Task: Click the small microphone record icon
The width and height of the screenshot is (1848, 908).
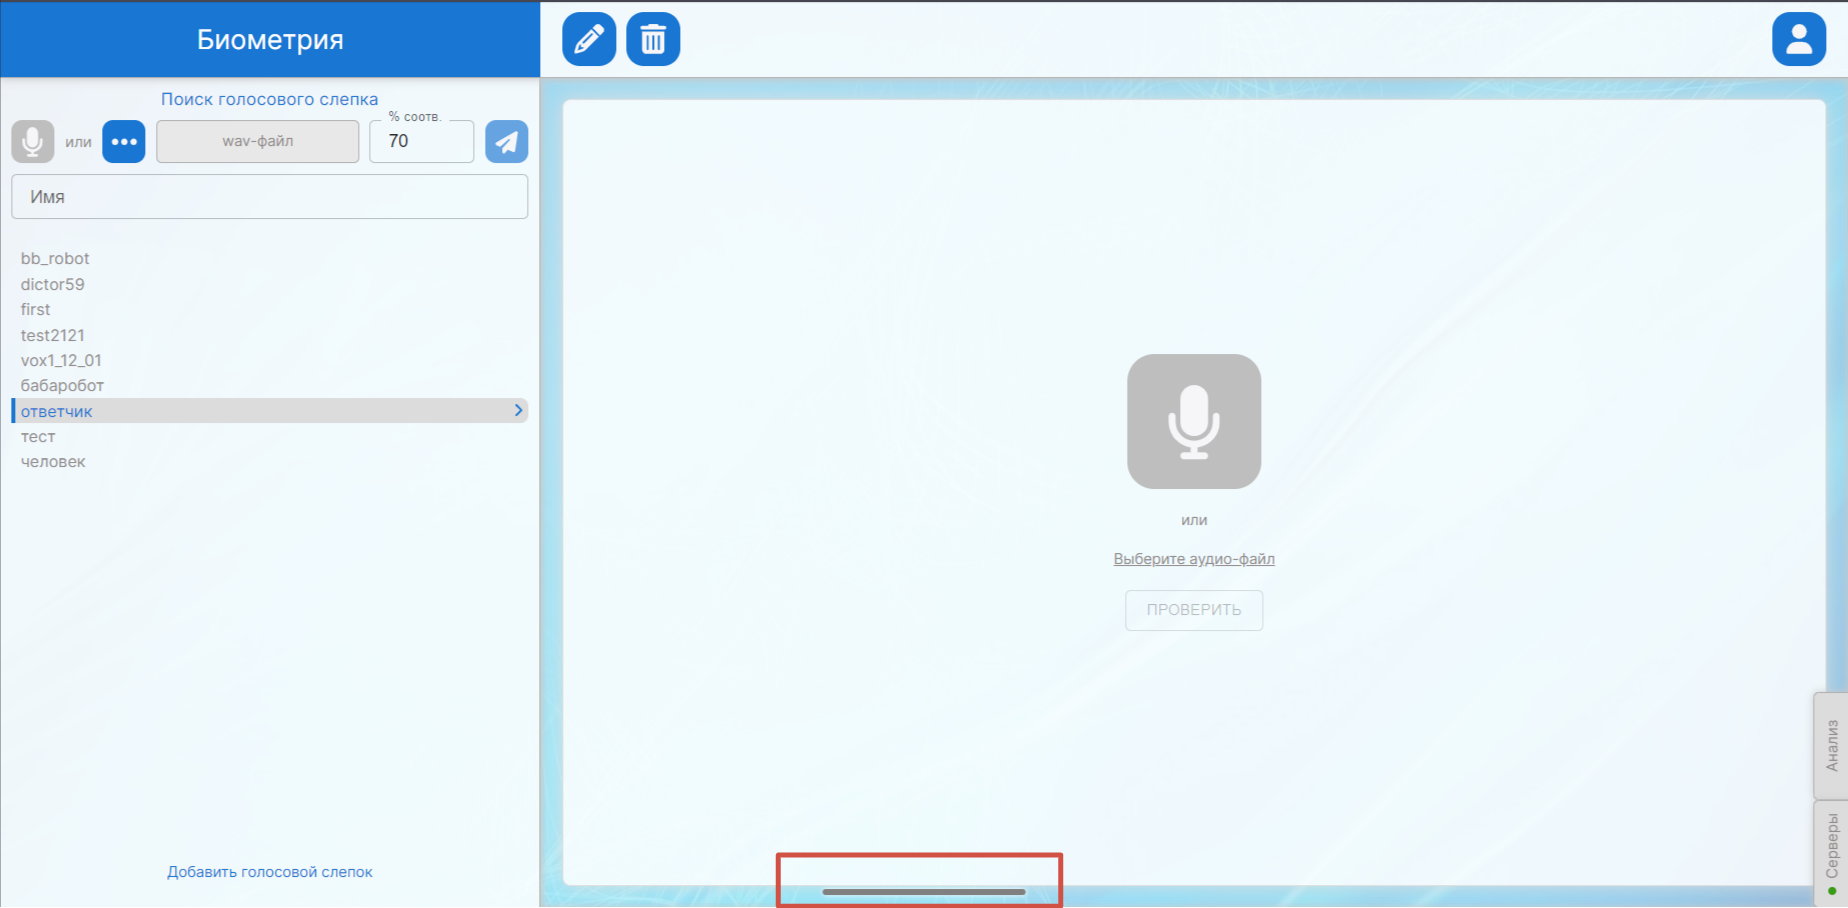Action: tap(33, 142)
